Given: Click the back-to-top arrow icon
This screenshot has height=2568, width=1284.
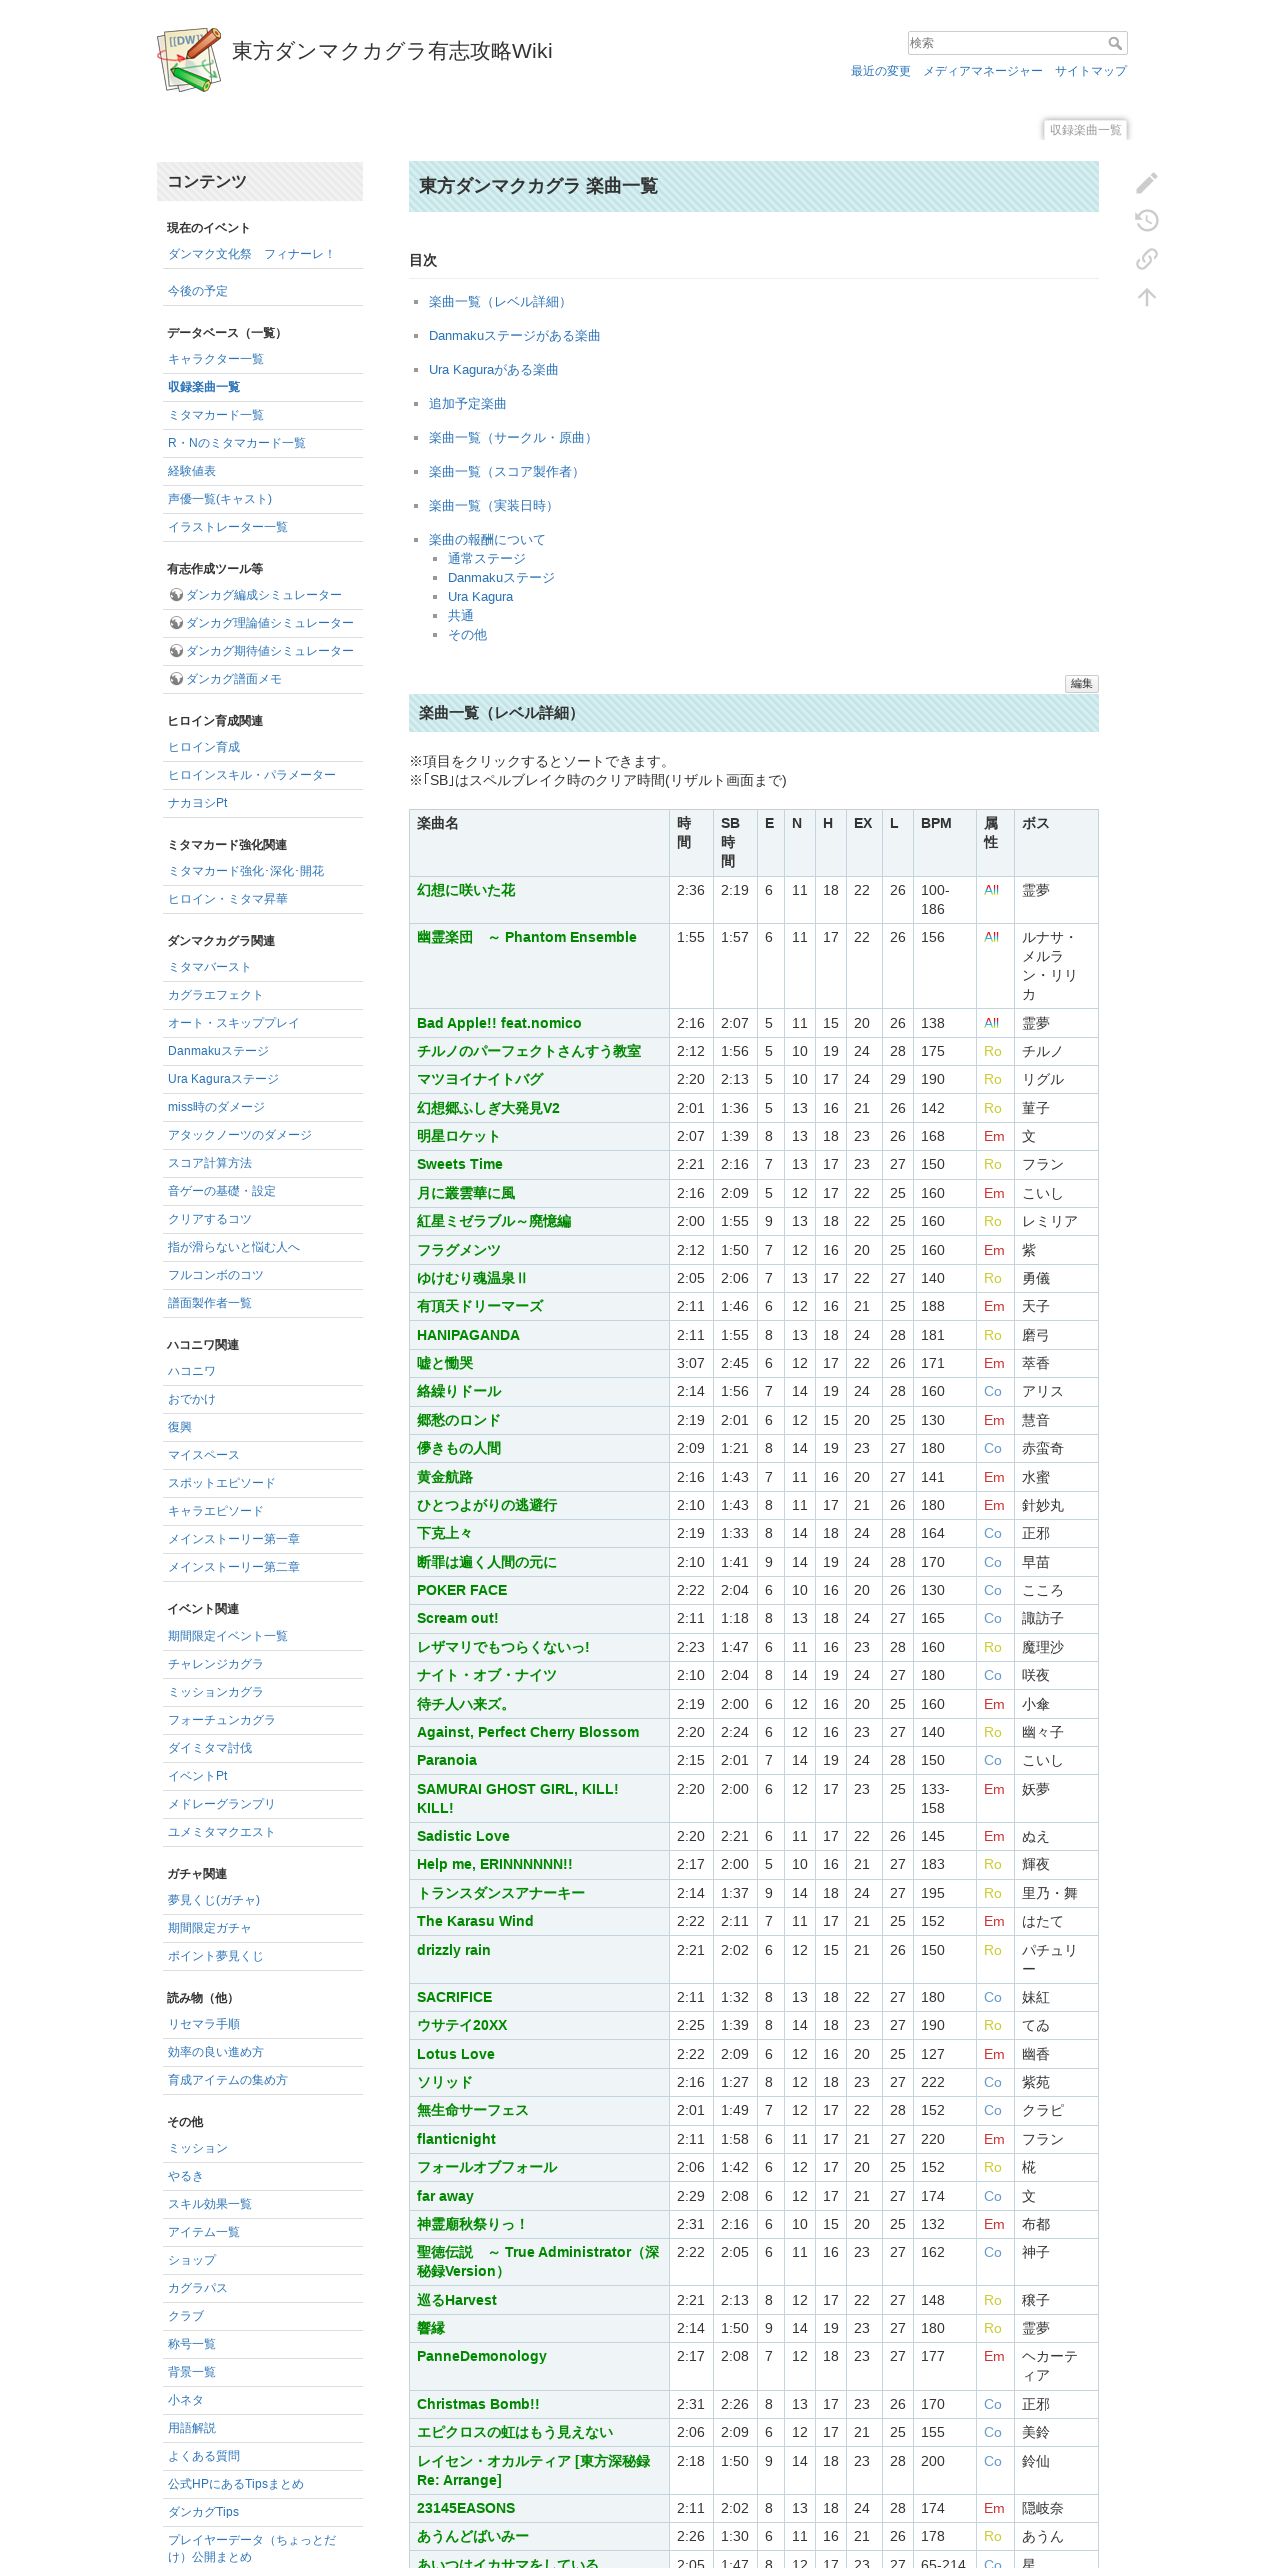Looking at the screenshot, I should pyautogui.click(x=1147, y=297).
